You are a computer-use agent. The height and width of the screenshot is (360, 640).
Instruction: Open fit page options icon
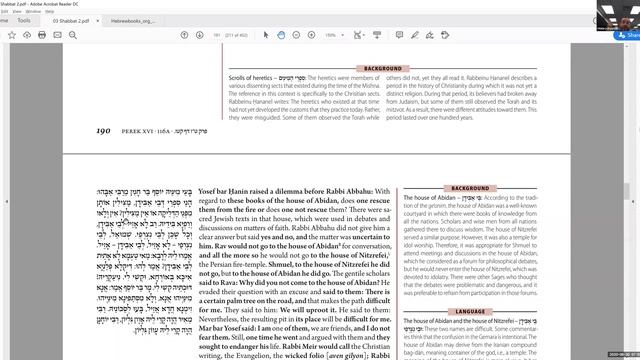(359, 35)
